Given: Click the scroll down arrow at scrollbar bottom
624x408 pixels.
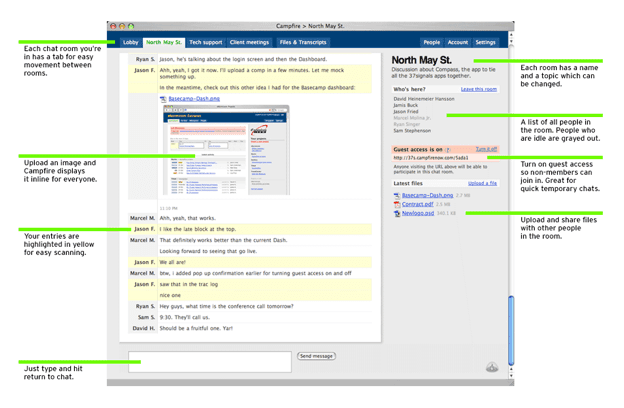Looking at the screenshot, I should point(511,375).
